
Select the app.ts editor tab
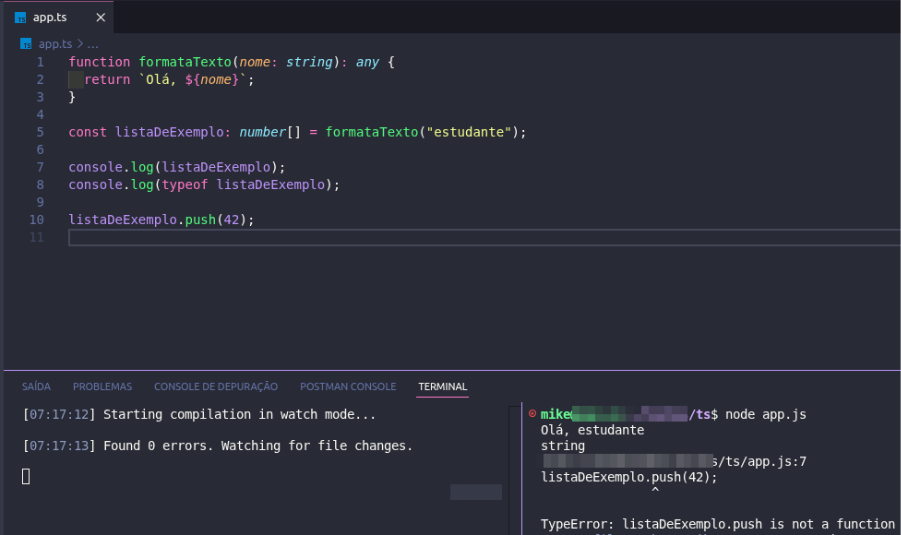[x=59, y=17]
